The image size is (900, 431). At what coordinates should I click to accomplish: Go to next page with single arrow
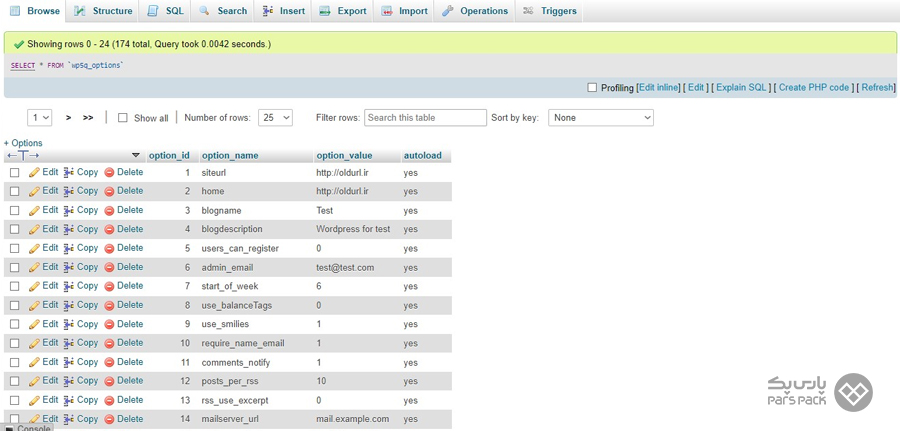(x=68, y=118)
